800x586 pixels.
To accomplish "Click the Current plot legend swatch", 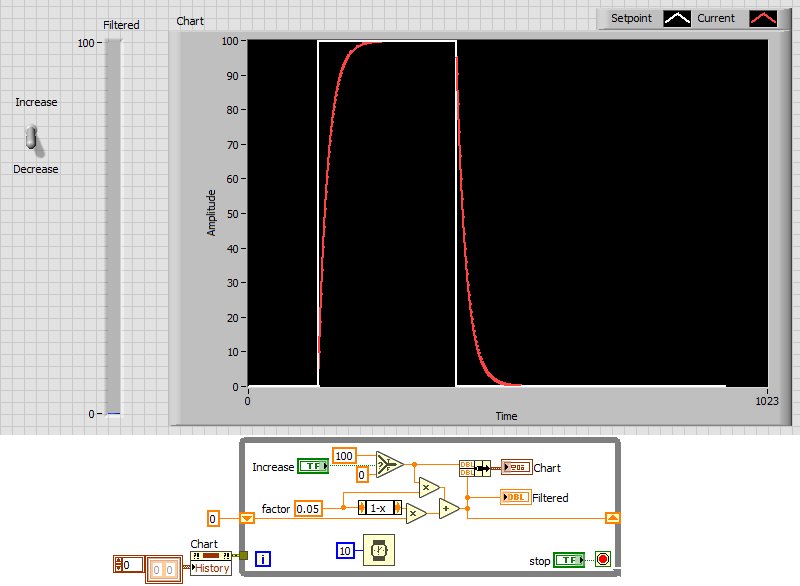I will pyautogui.click(x=763, y=19).
